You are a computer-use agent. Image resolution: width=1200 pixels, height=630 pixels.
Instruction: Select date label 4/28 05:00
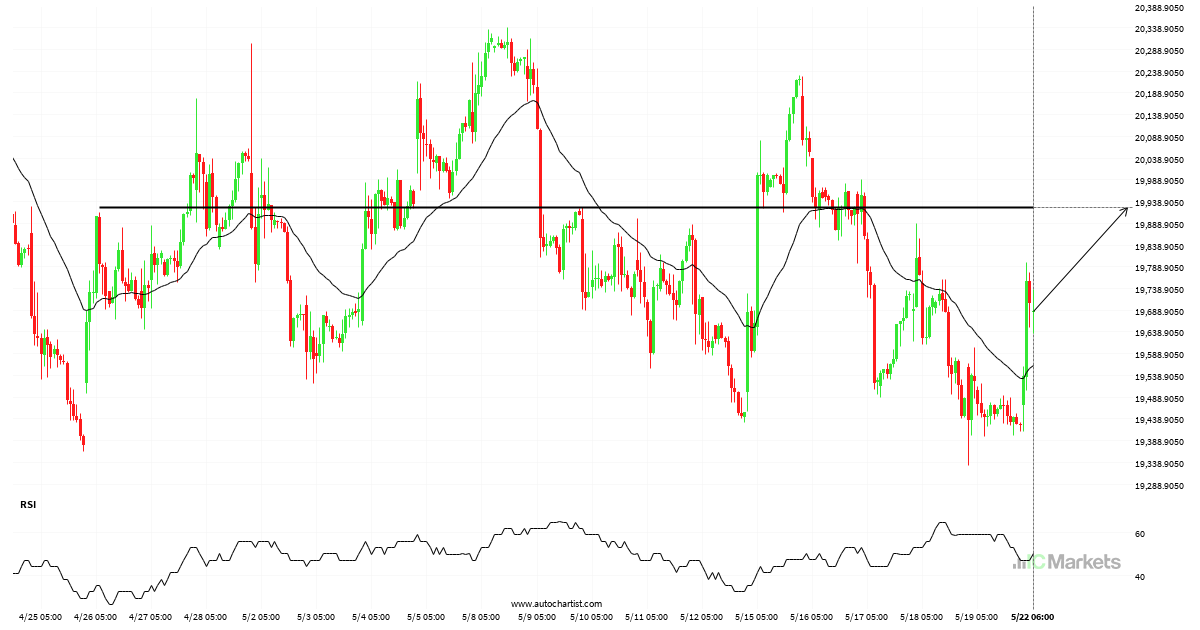click(x=208, y=617)
